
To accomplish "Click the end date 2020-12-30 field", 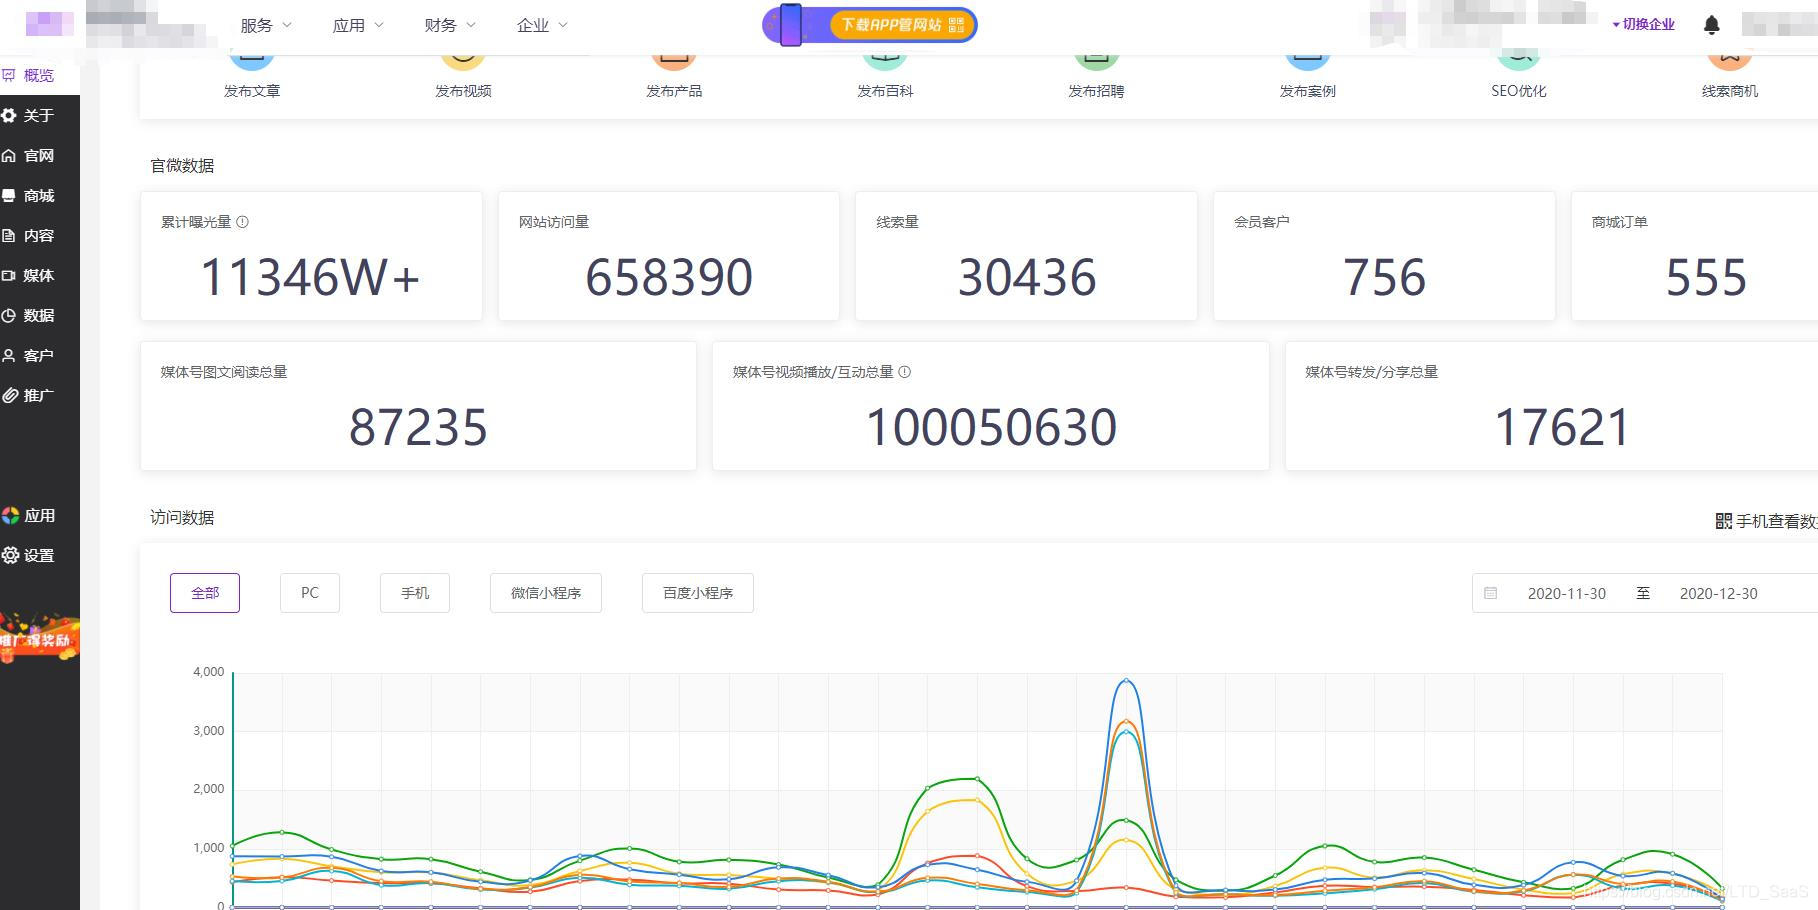I will 1718,593.
